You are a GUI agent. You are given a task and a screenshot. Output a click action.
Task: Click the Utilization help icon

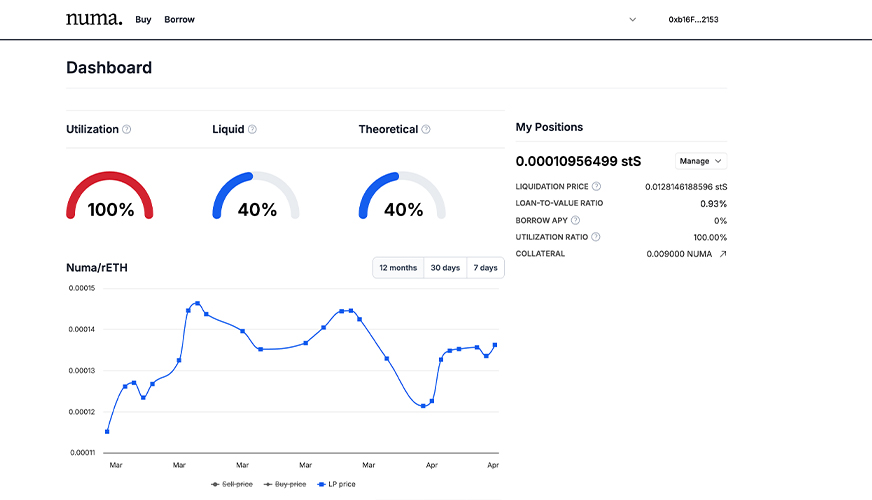tap(127, 129)
